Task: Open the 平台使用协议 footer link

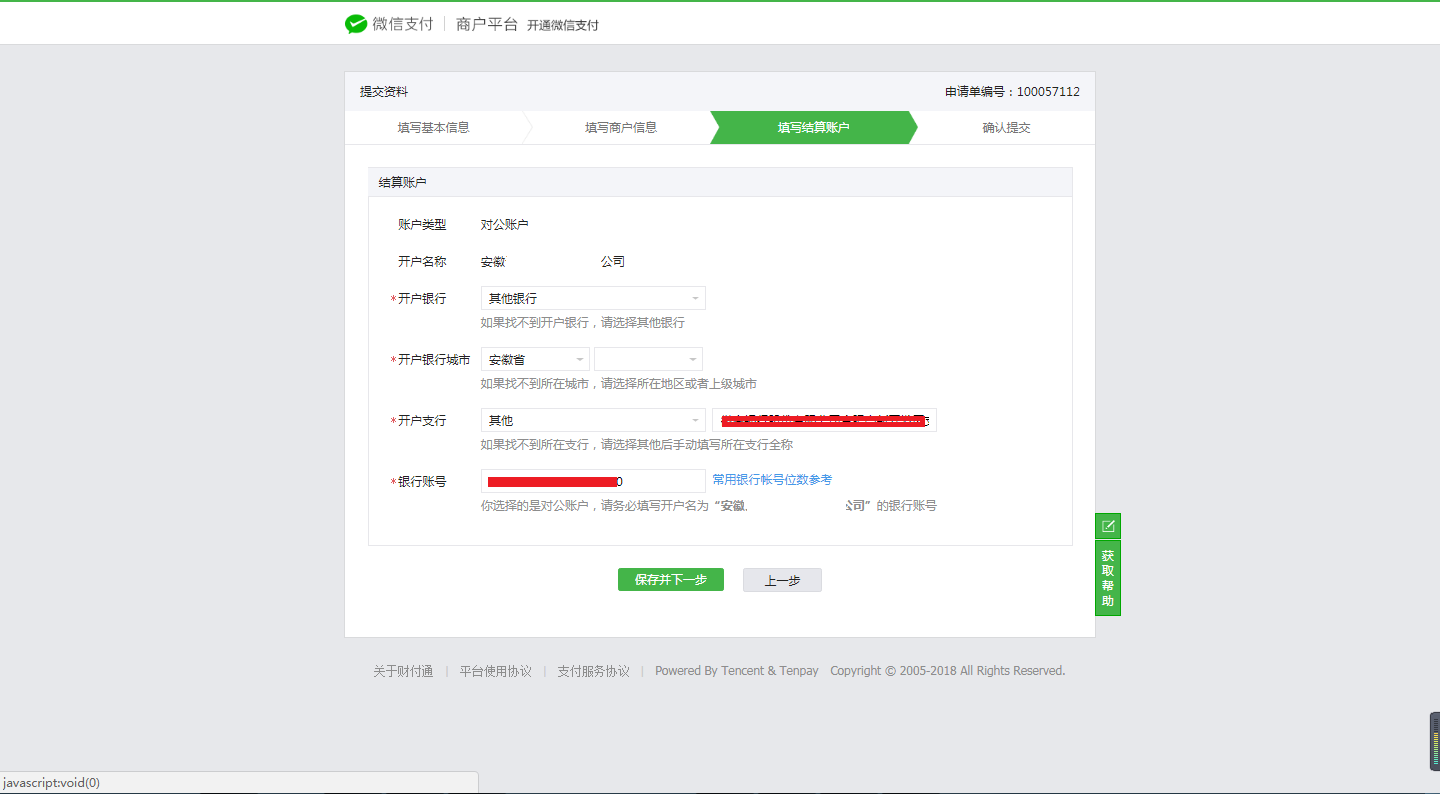Action: (x=495, y=671)
